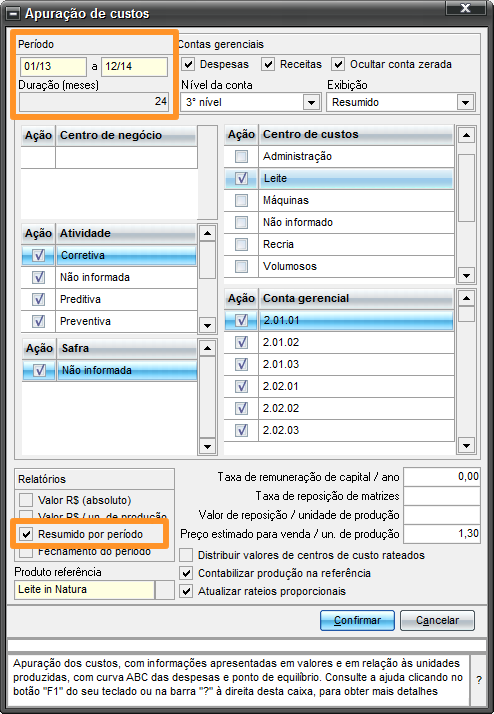494x714 pixels.
Task: Enable Distribuir valores de centros de custo rateados
Action: [x=186, y=556]
